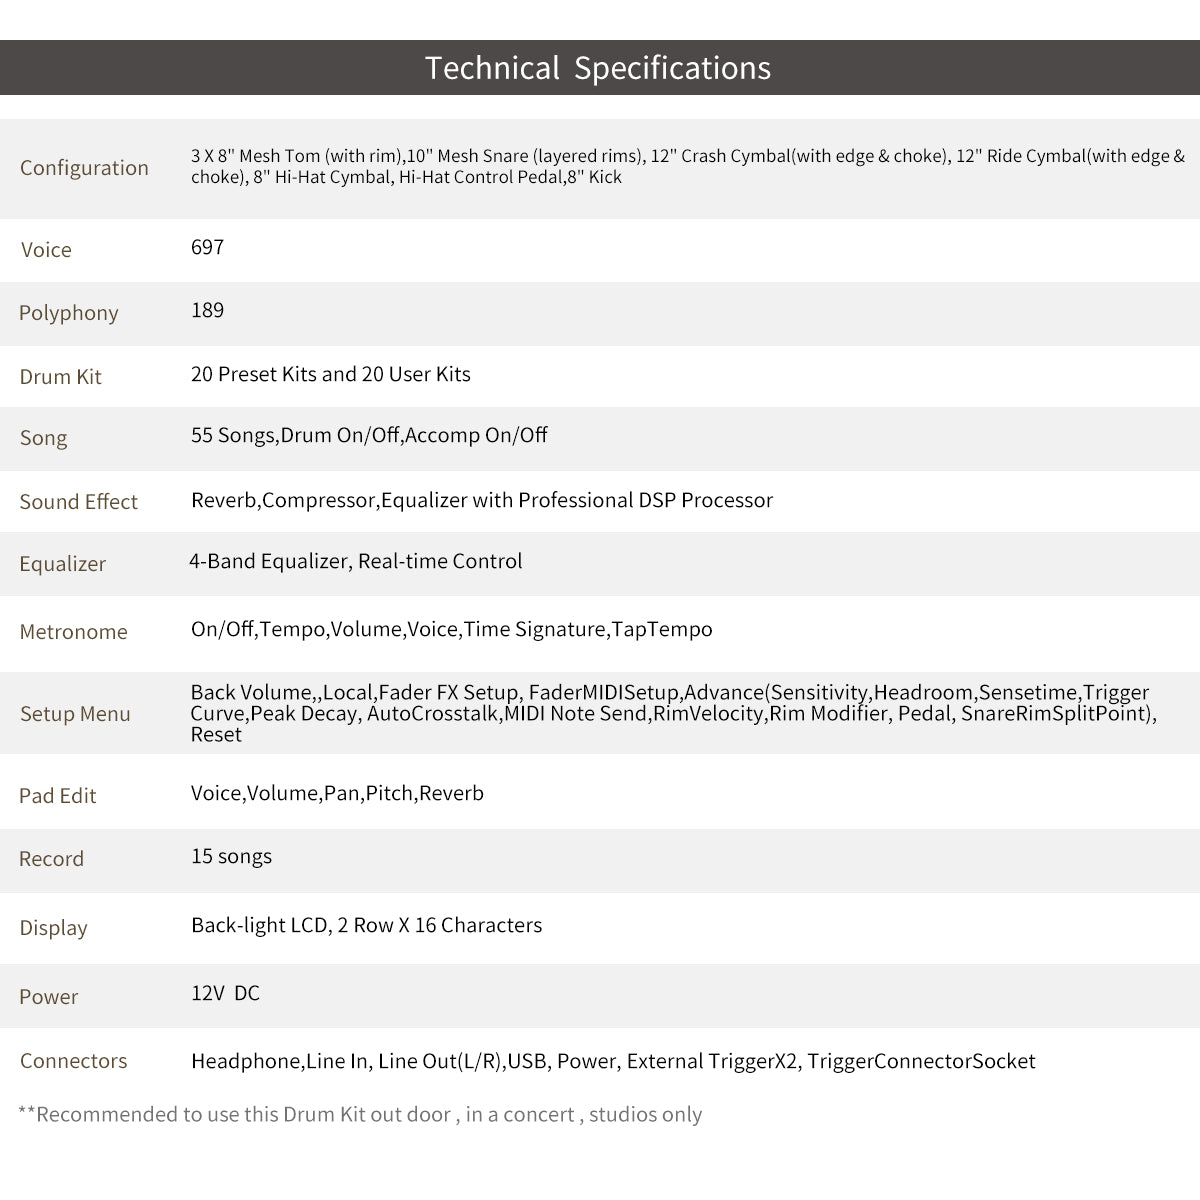This screenshot has width=1200, height=1200.
Task: Click the Power value '12V DC'
Action: 225,993
